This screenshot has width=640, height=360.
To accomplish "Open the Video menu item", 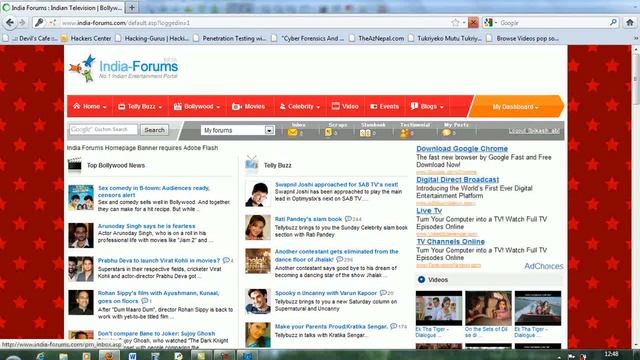I will point(345,107).
